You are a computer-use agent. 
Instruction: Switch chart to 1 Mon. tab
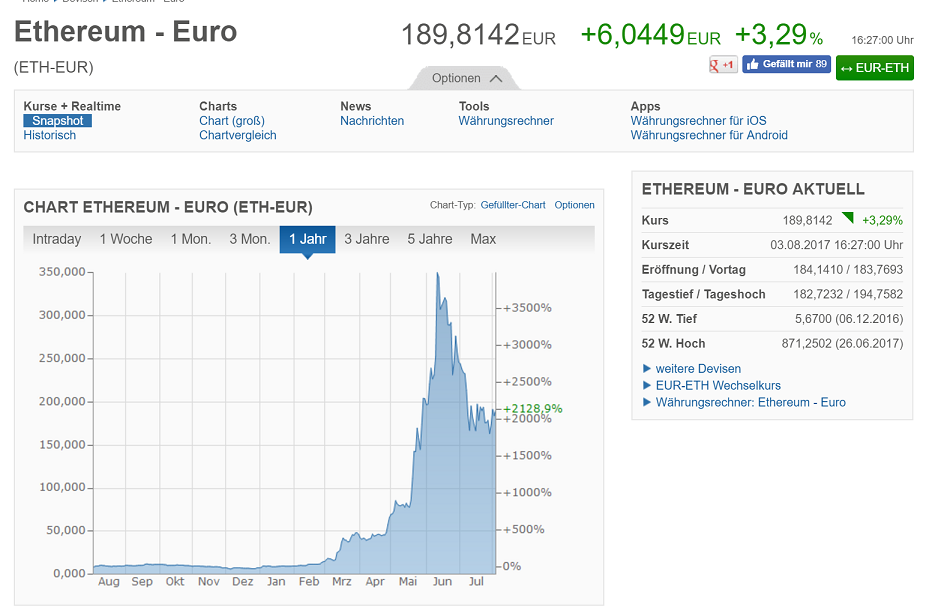(191, 239)
